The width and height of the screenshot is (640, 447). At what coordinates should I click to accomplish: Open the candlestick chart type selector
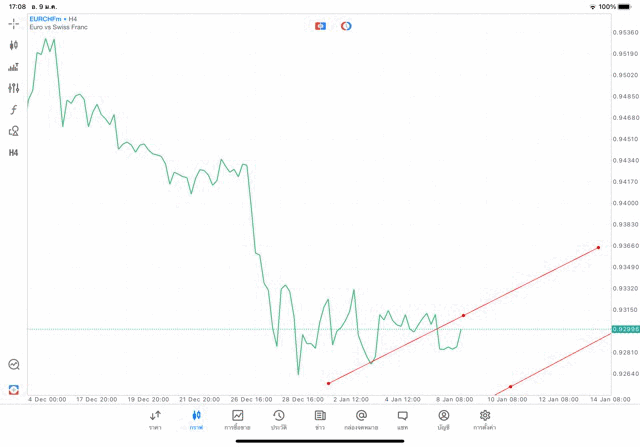[14, 45]
